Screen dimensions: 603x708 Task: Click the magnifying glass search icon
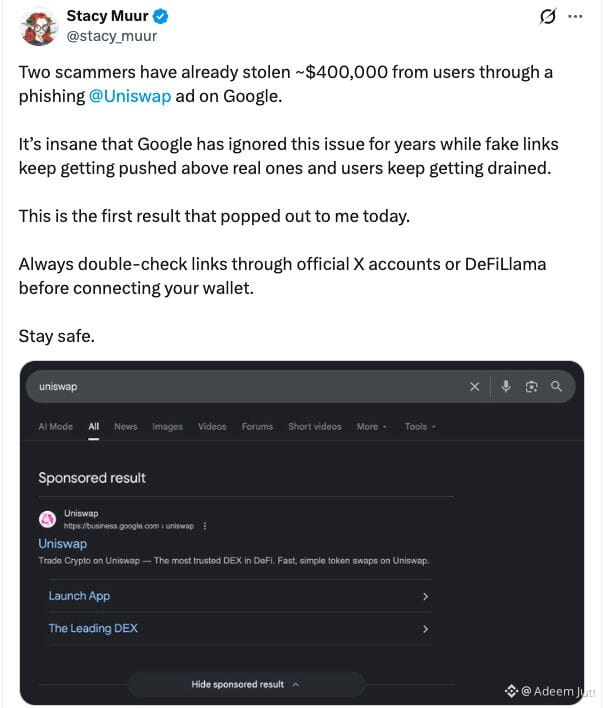coord(556,387)
